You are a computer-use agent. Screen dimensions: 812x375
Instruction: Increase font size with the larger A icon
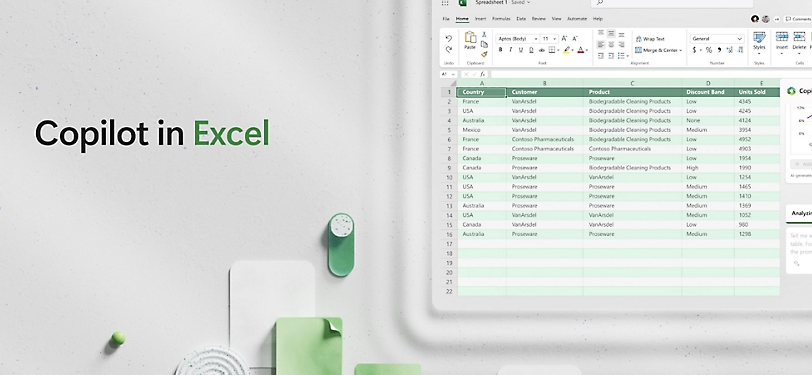pos(564,38)
